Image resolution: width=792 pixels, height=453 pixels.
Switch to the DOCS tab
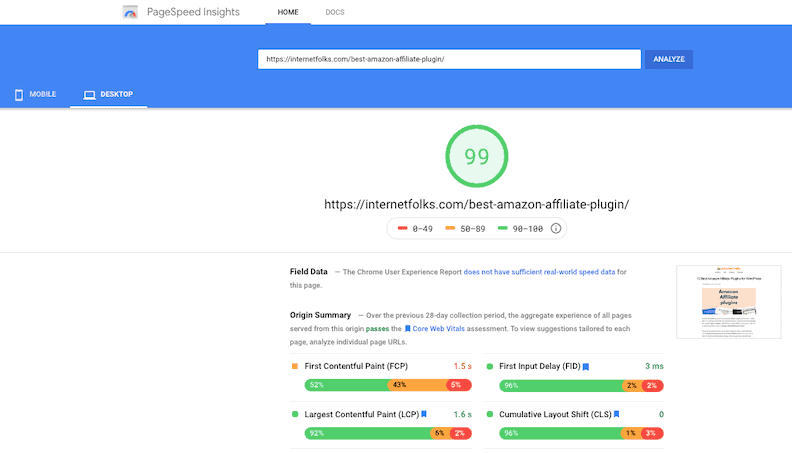(x=335, y=12)
